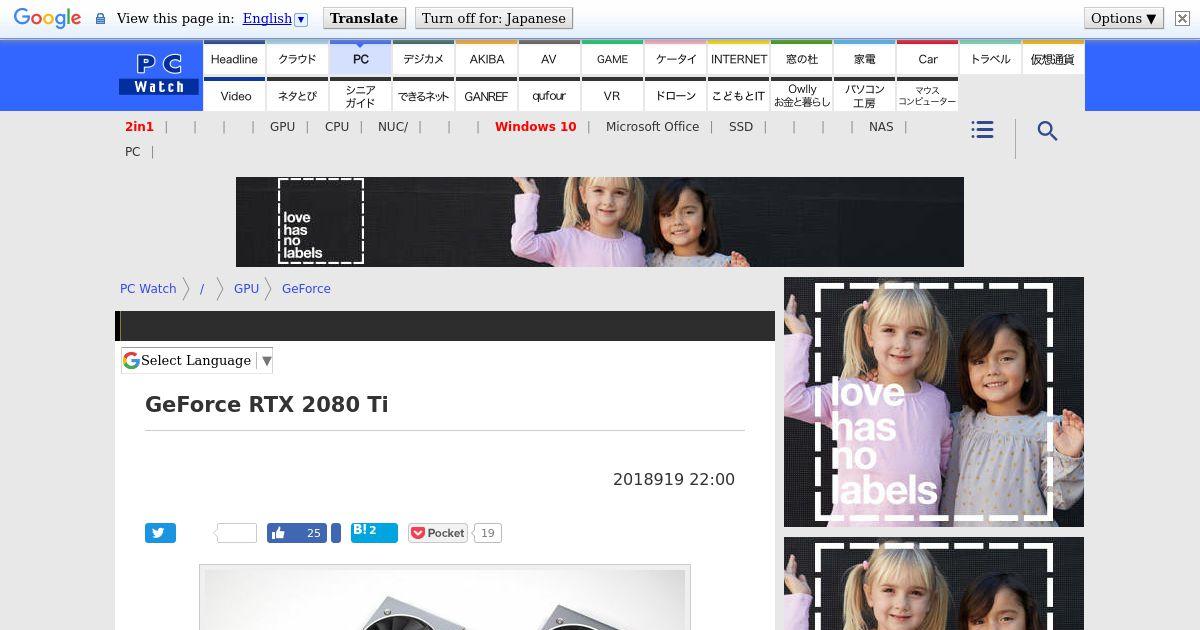Open the ネタとぴ tab

[297, 95]
